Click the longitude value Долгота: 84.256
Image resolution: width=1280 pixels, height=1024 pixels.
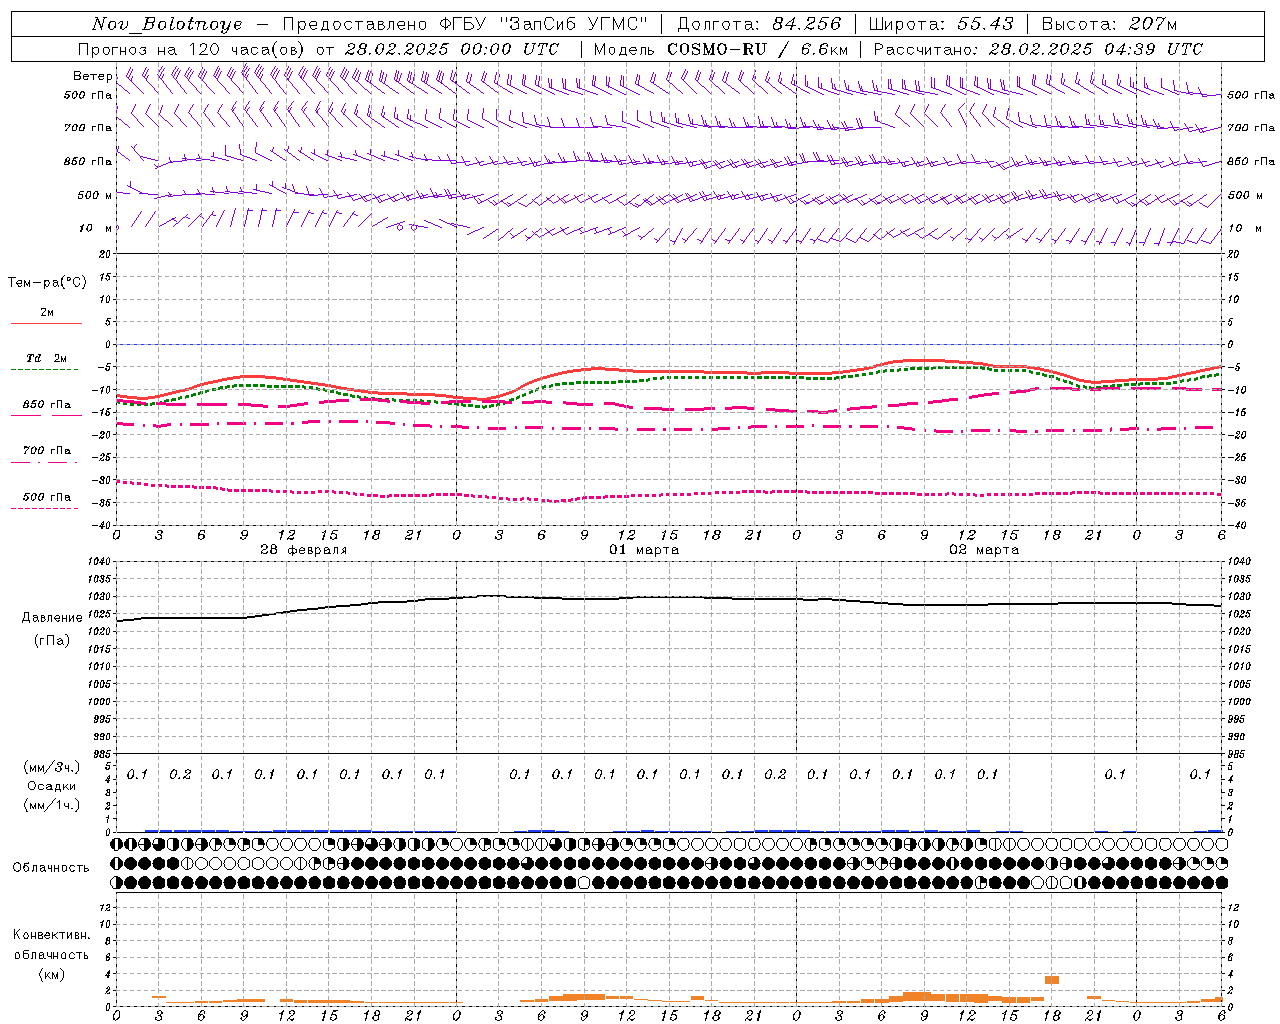(759, 24)
